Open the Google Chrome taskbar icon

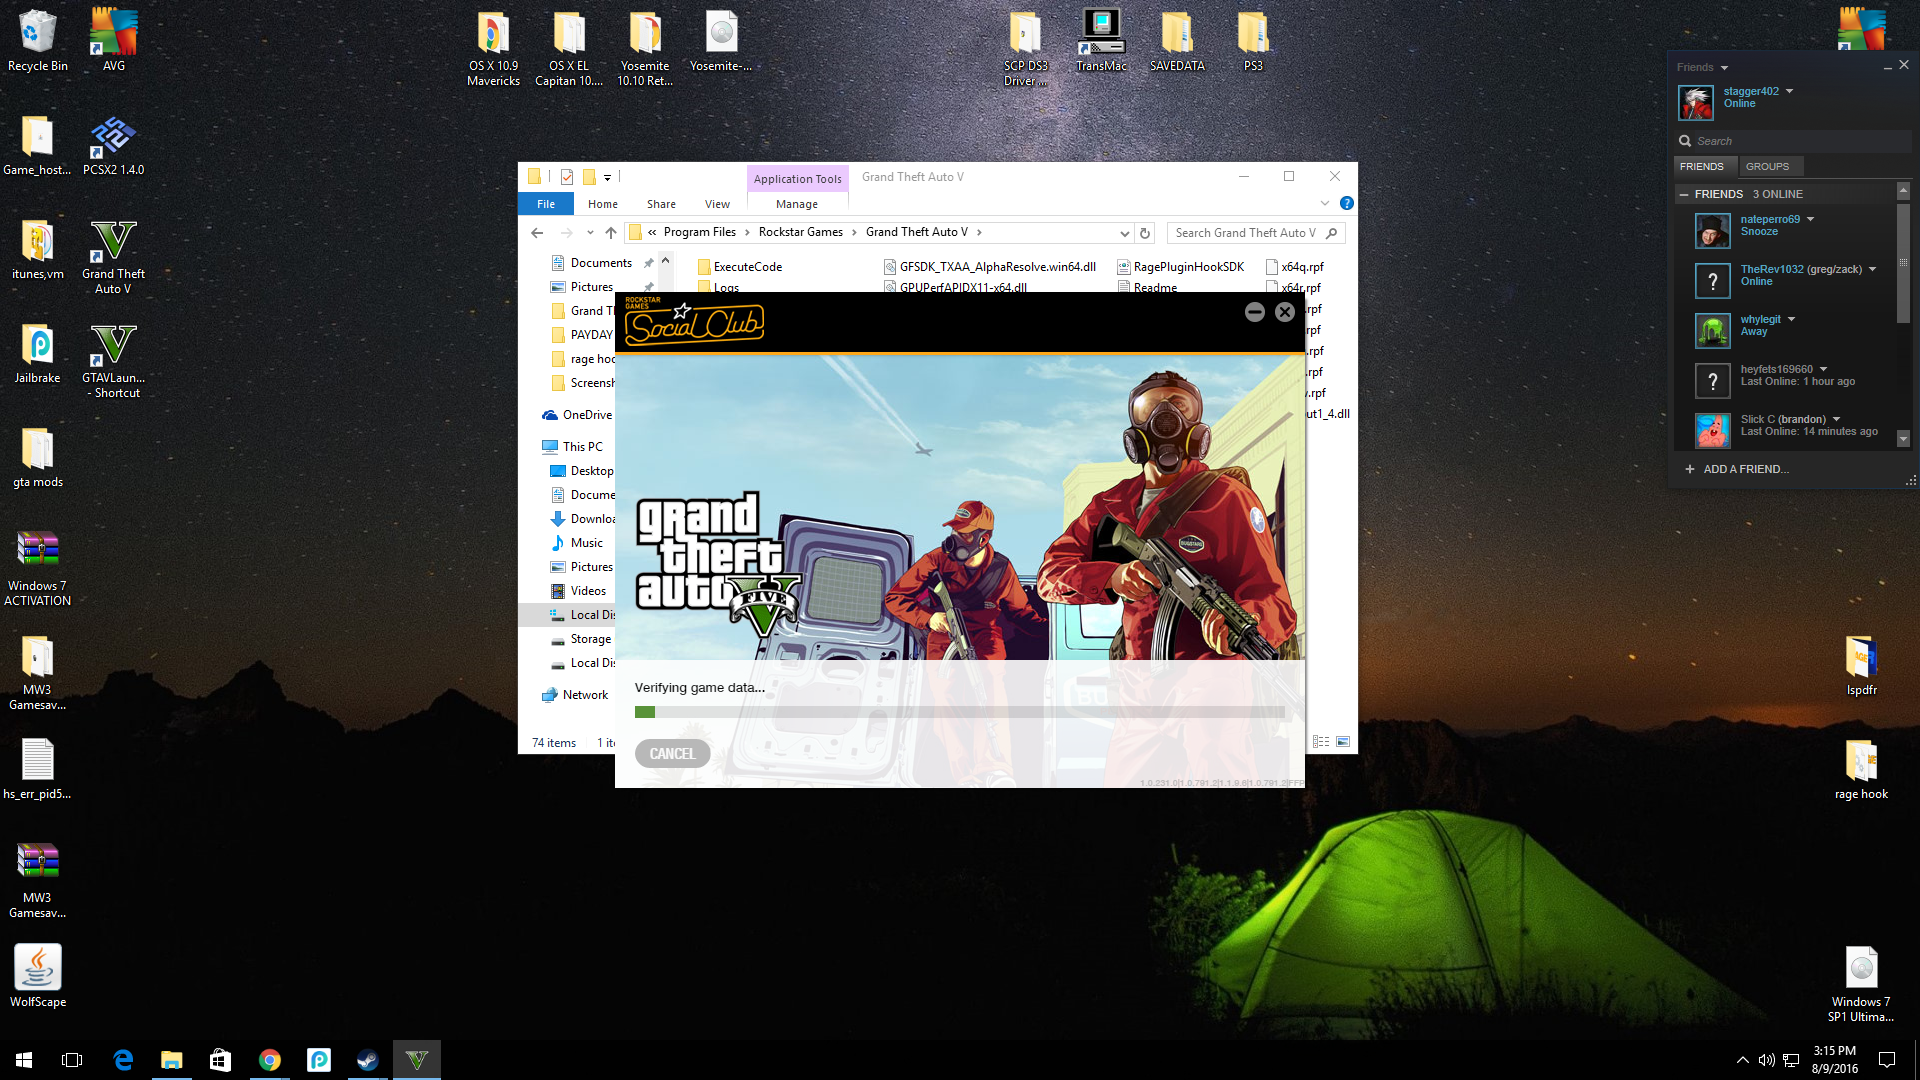pos(269,1060)
